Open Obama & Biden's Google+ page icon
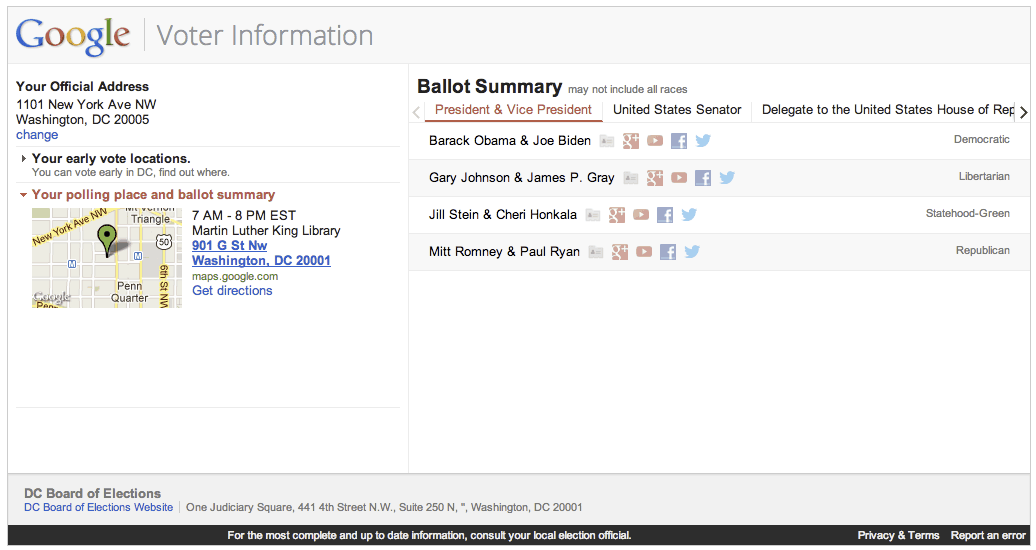 [x=631, y=141]
